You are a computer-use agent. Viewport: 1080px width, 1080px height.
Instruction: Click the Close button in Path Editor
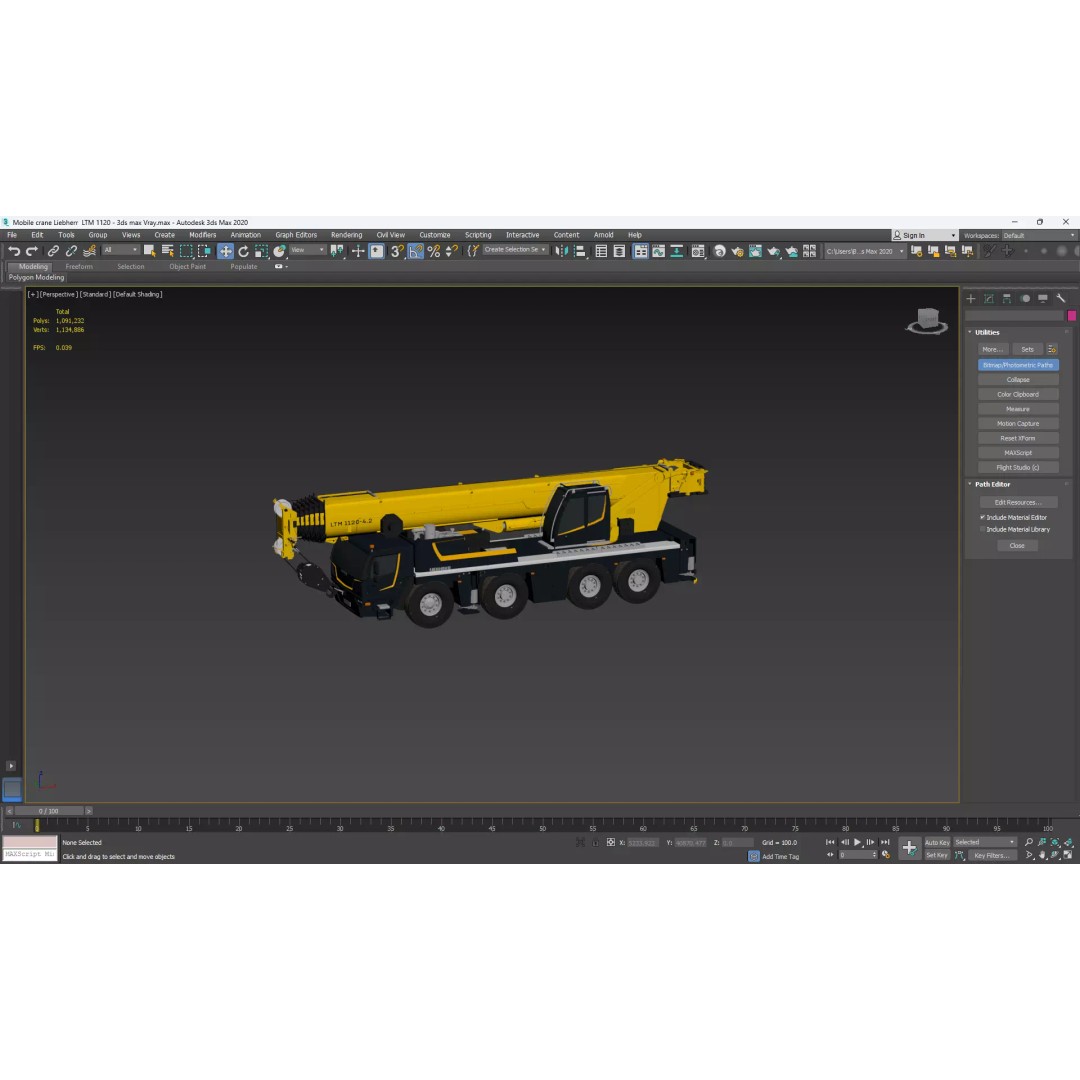(x=1017, y=546)
